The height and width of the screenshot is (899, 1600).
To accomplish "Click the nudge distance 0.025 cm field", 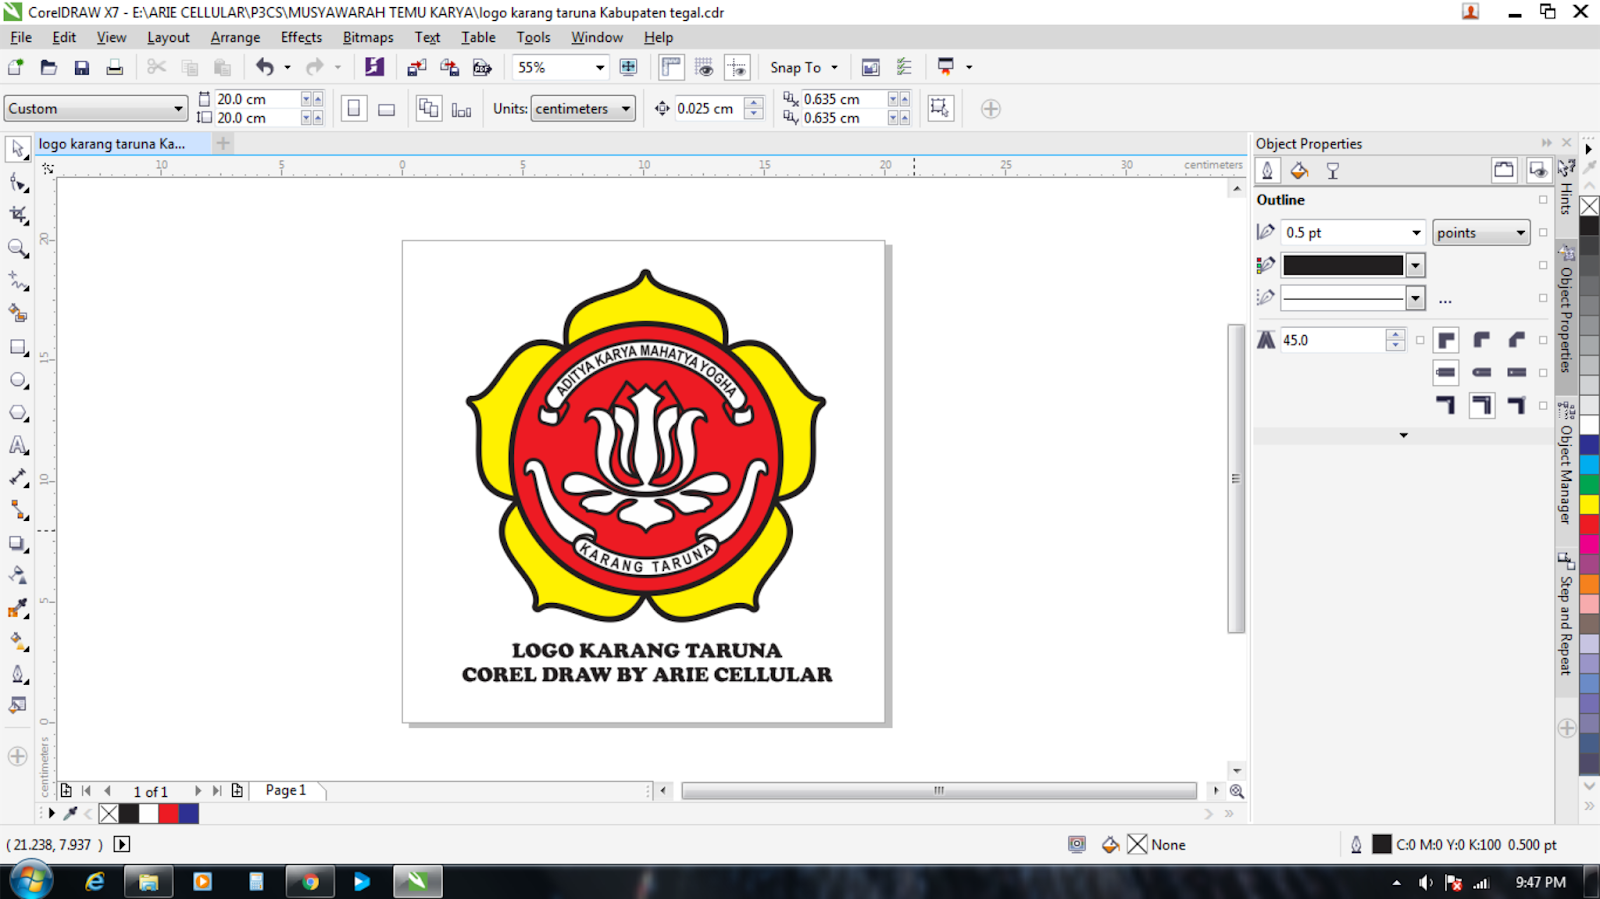I will (x=708, y=108).
